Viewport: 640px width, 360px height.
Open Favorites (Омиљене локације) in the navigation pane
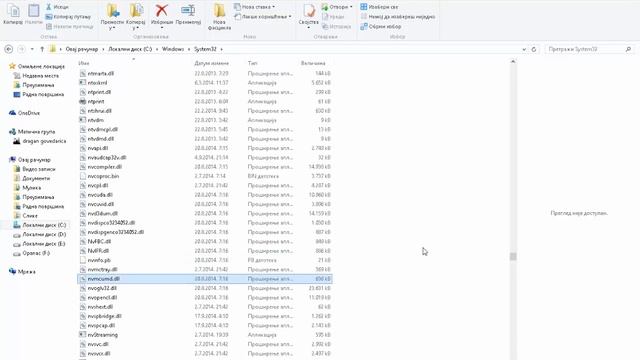point(37,66)
